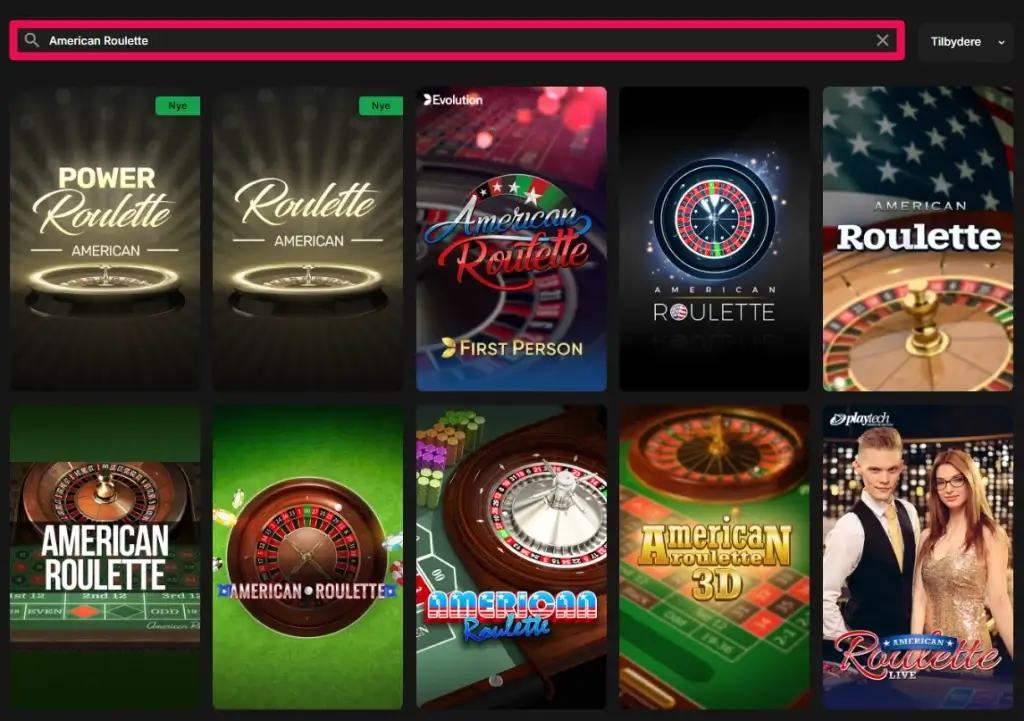Launch American Roulette First Person game
This screenshot has width=1024, height=721.
click(511, 239)
